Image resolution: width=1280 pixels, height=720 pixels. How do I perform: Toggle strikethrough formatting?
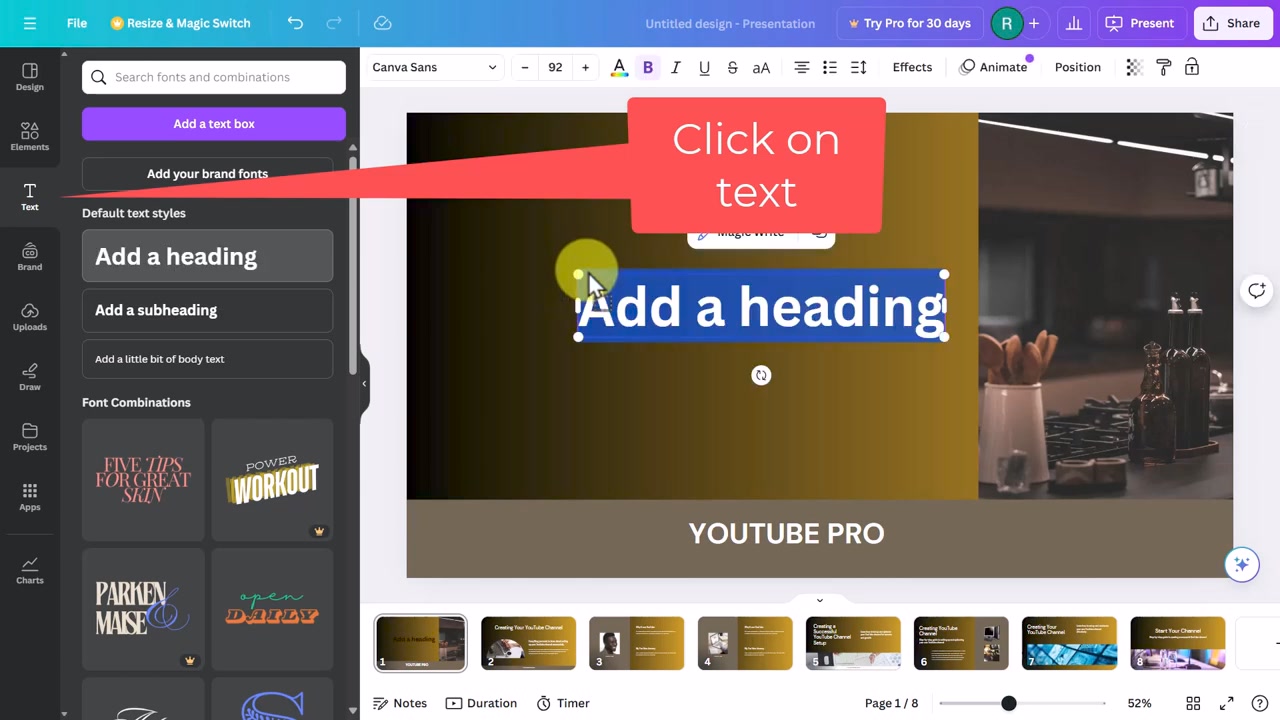pos(732,67)
